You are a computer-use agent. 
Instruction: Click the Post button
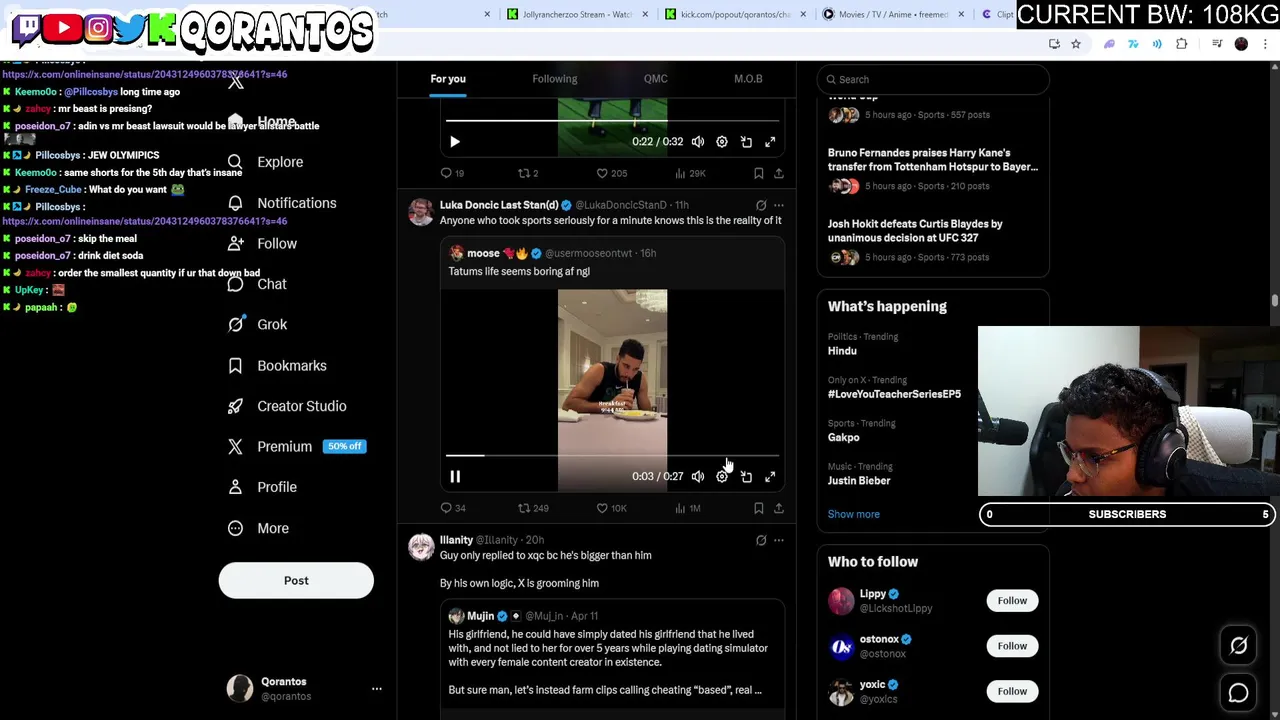(x=296, y=580)
